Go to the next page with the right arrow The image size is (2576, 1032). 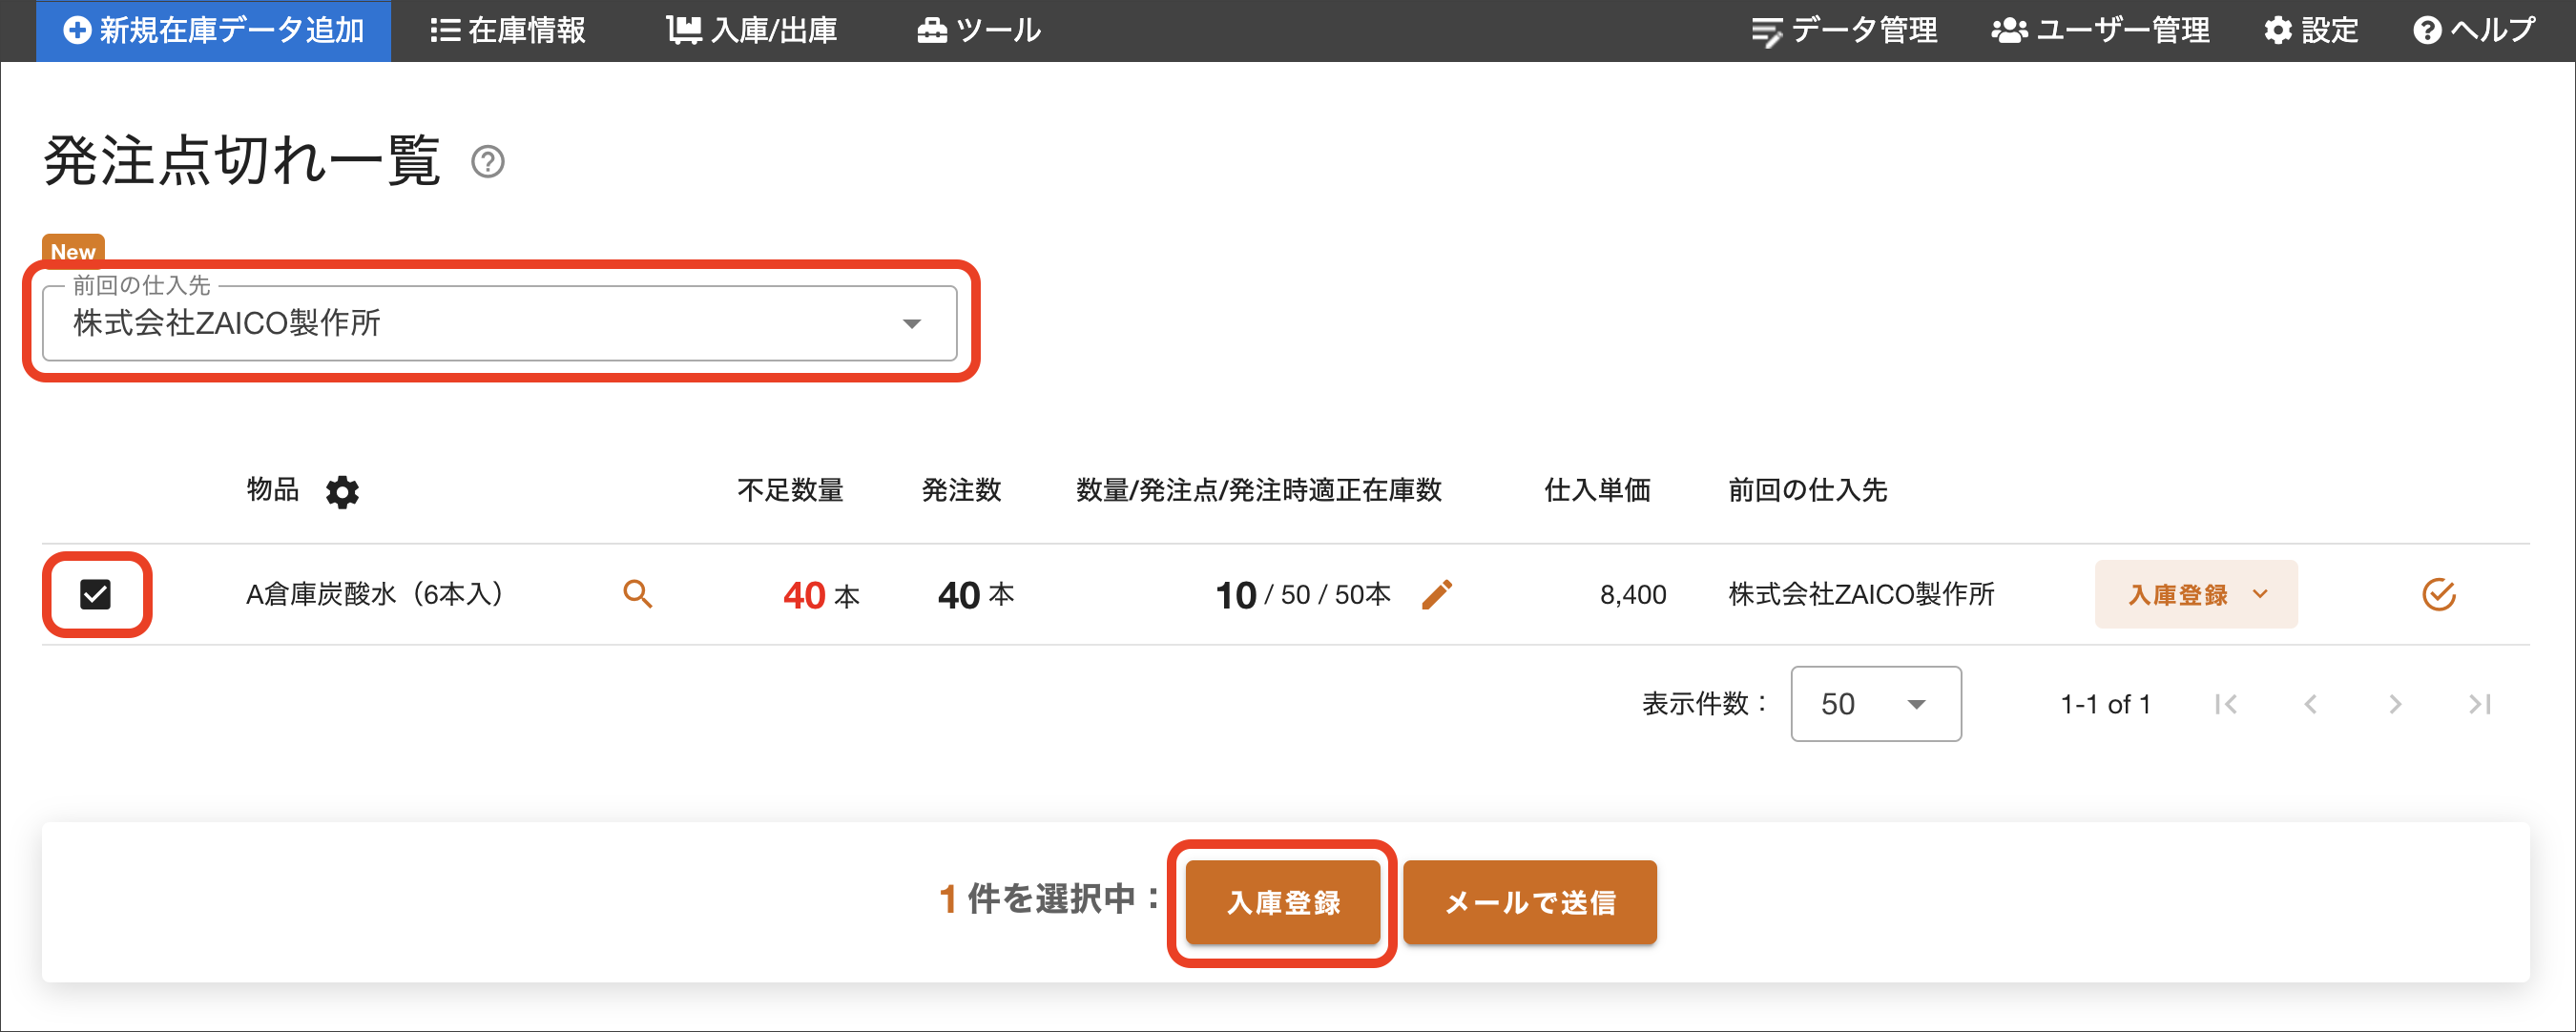coord(2395,704)
